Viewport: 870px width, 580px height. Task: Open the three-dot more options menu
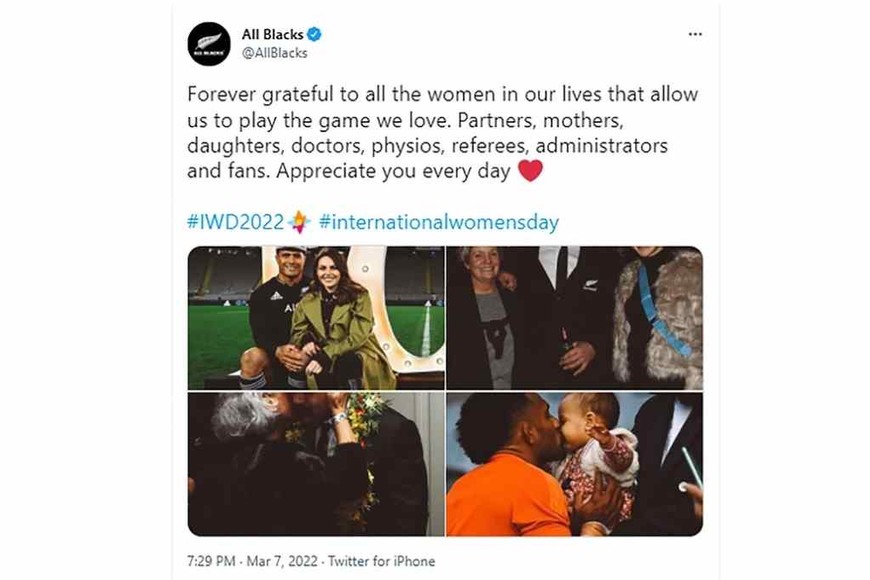(695, 34)
